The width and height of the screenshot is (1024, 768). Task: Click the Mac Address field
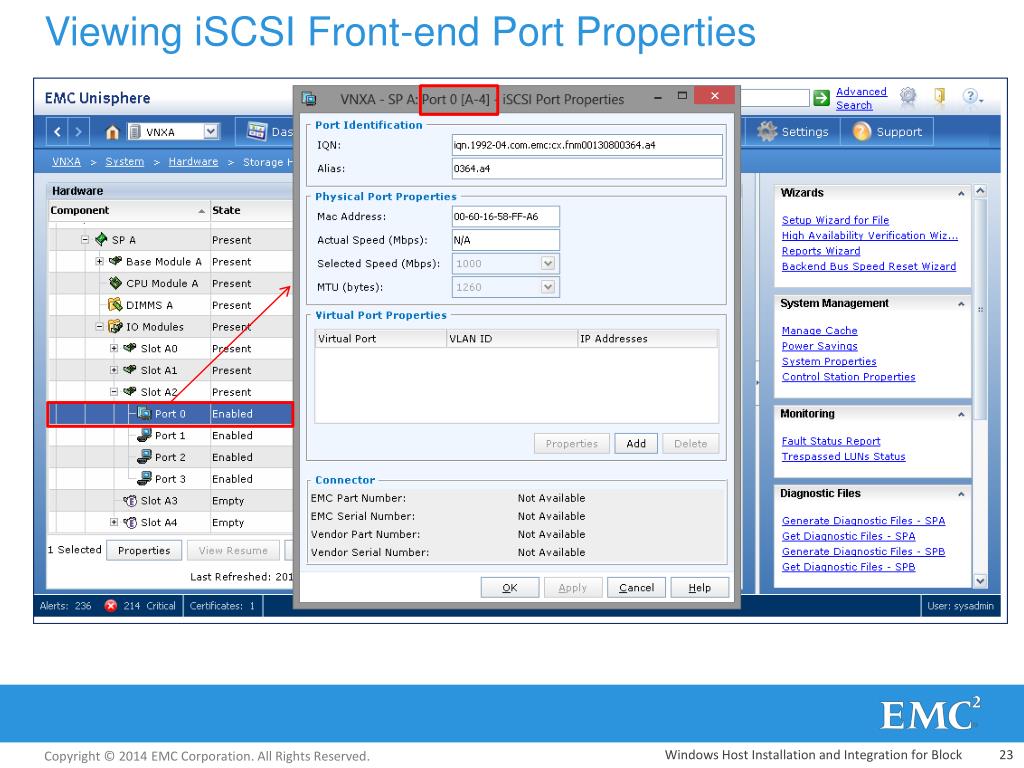[505, 216]
